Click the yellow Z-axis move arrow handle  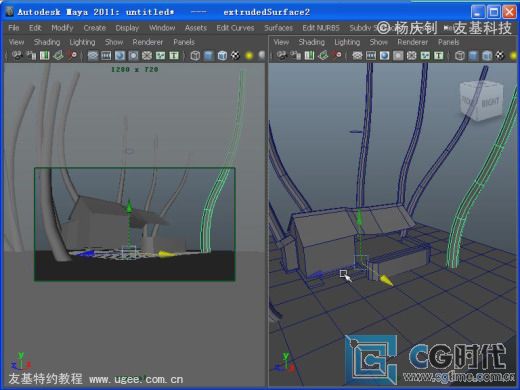[x=387, y=280]
